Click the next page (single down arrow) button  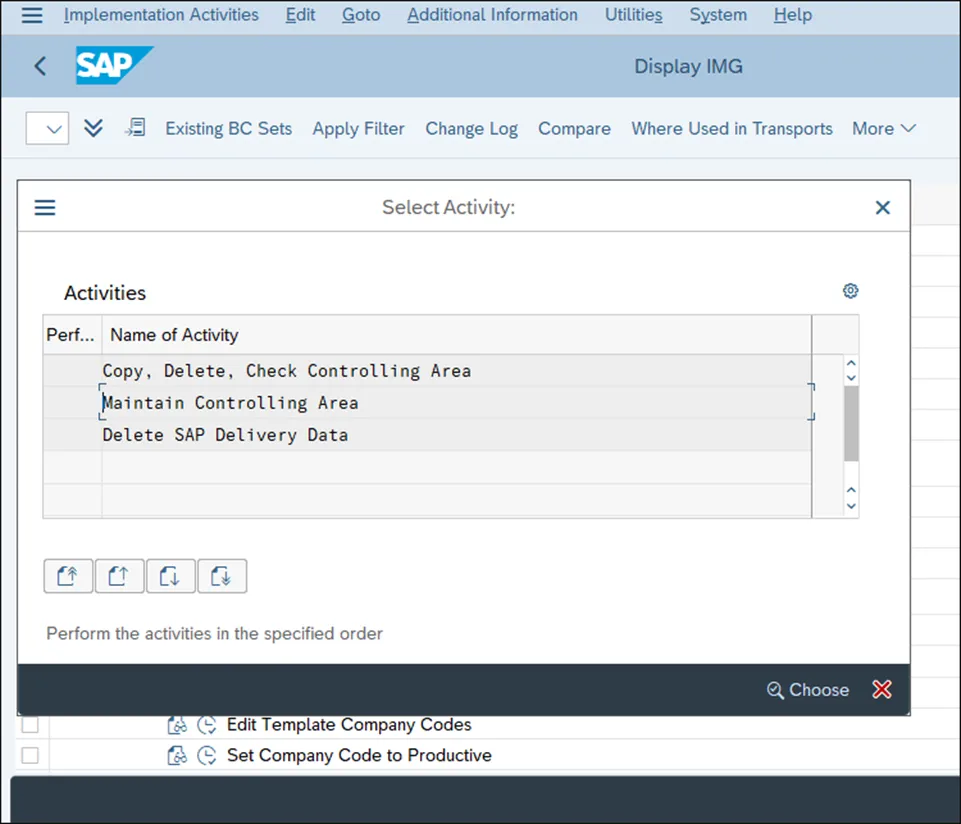coord(170,576)
